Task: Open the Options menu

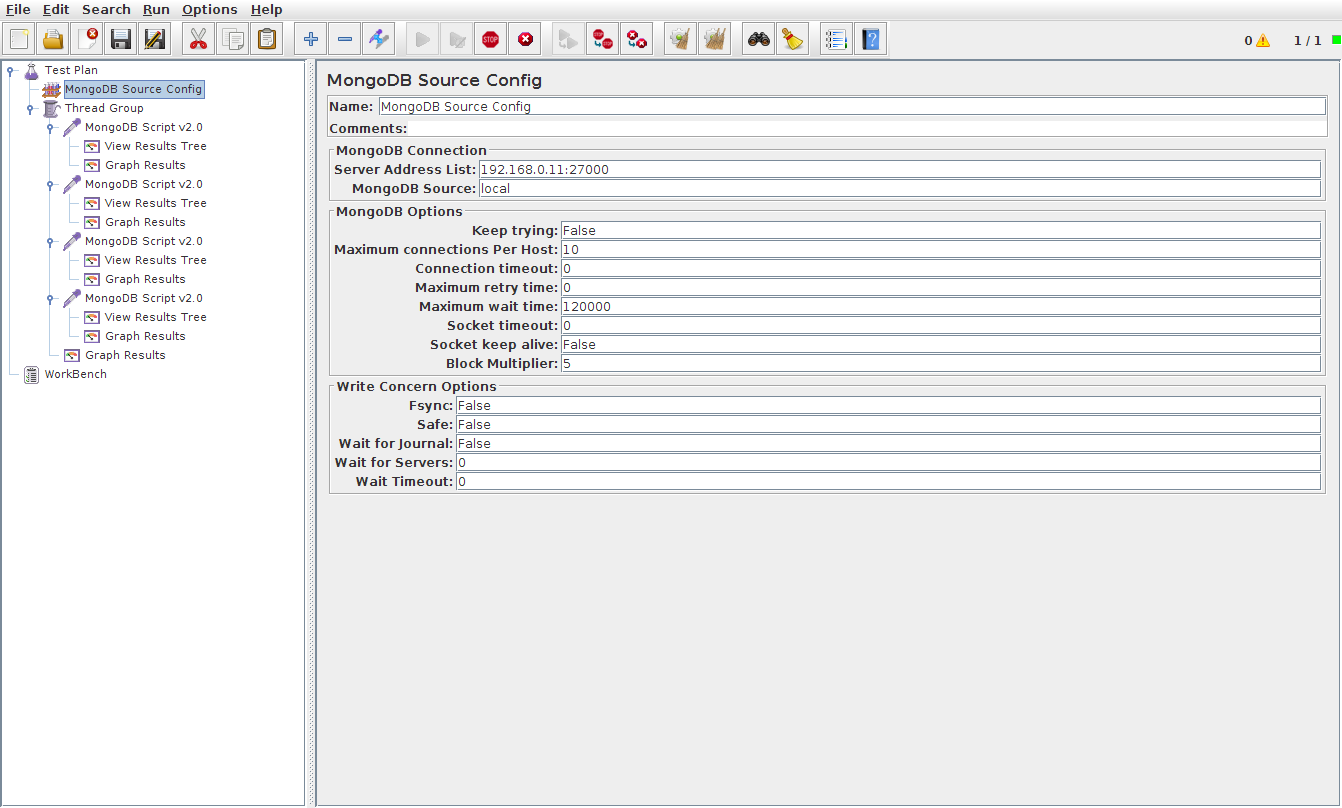Action: tap(210, 9)
